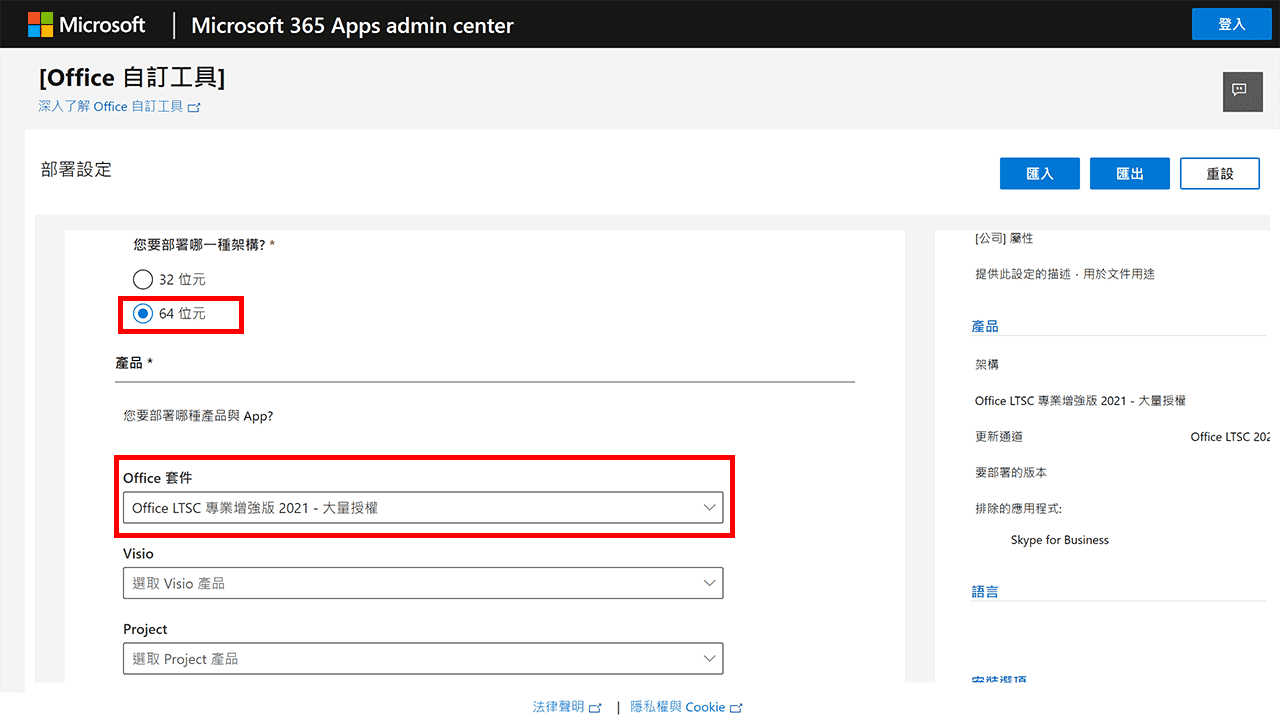
Task: Open the Office 套件 dropdown
Action: point(424,507)
